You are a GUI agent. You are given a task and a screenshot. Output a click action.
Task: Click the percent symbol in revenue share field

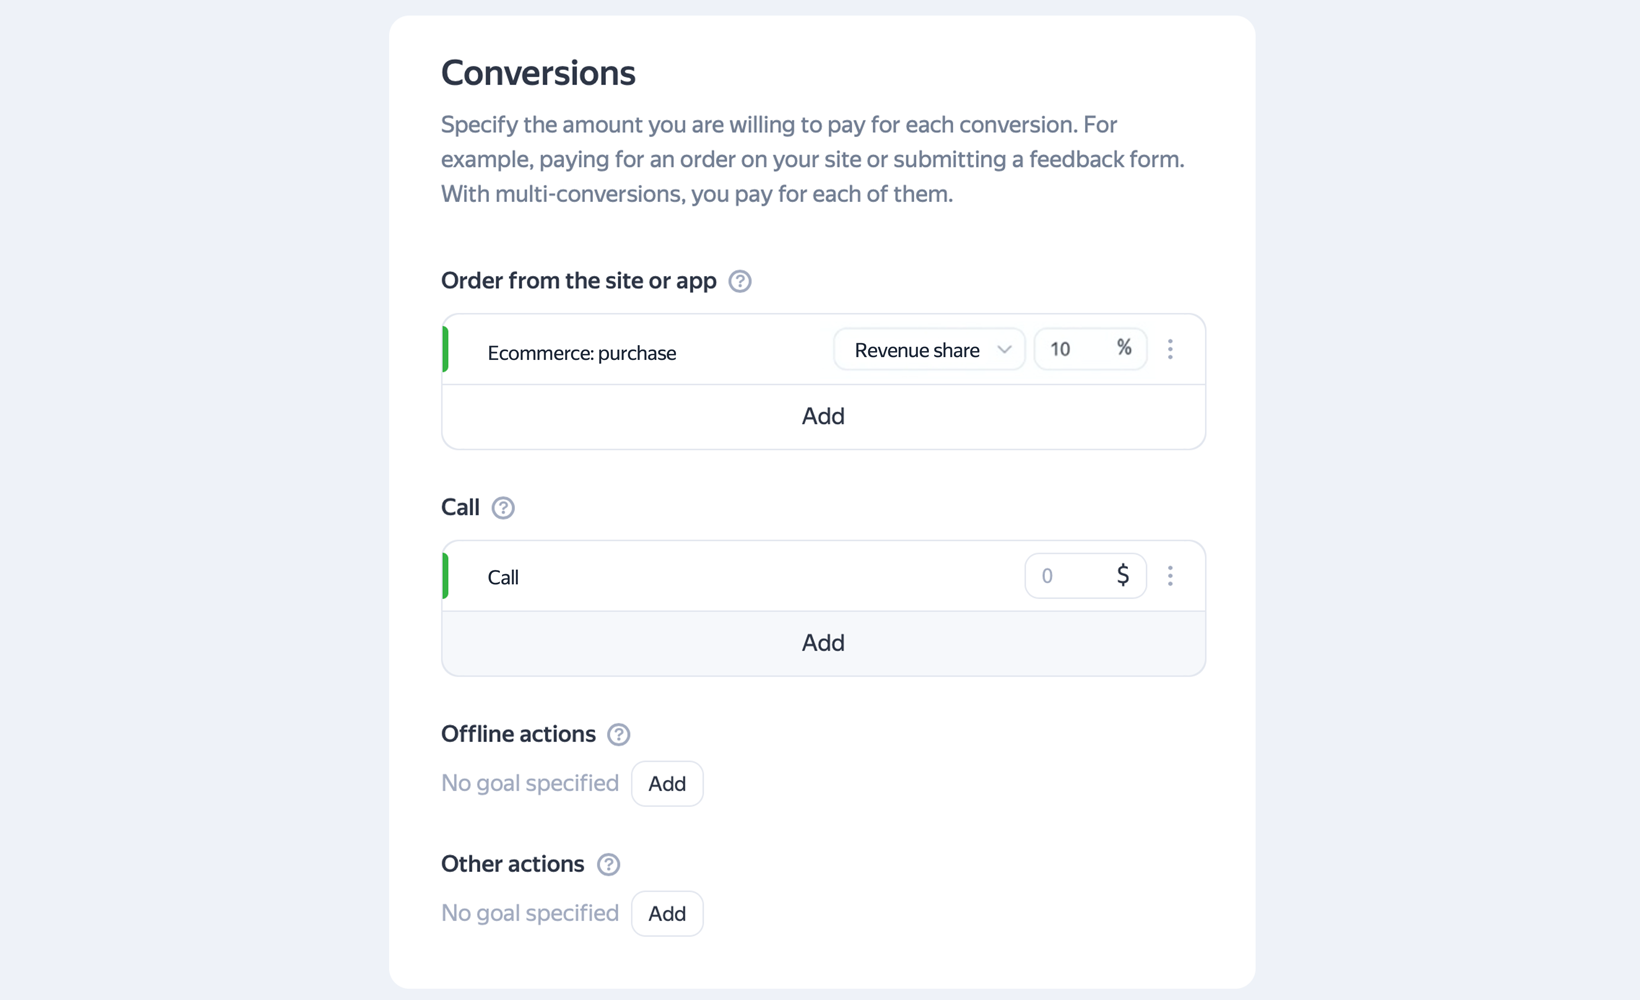tap(1124, 348)
